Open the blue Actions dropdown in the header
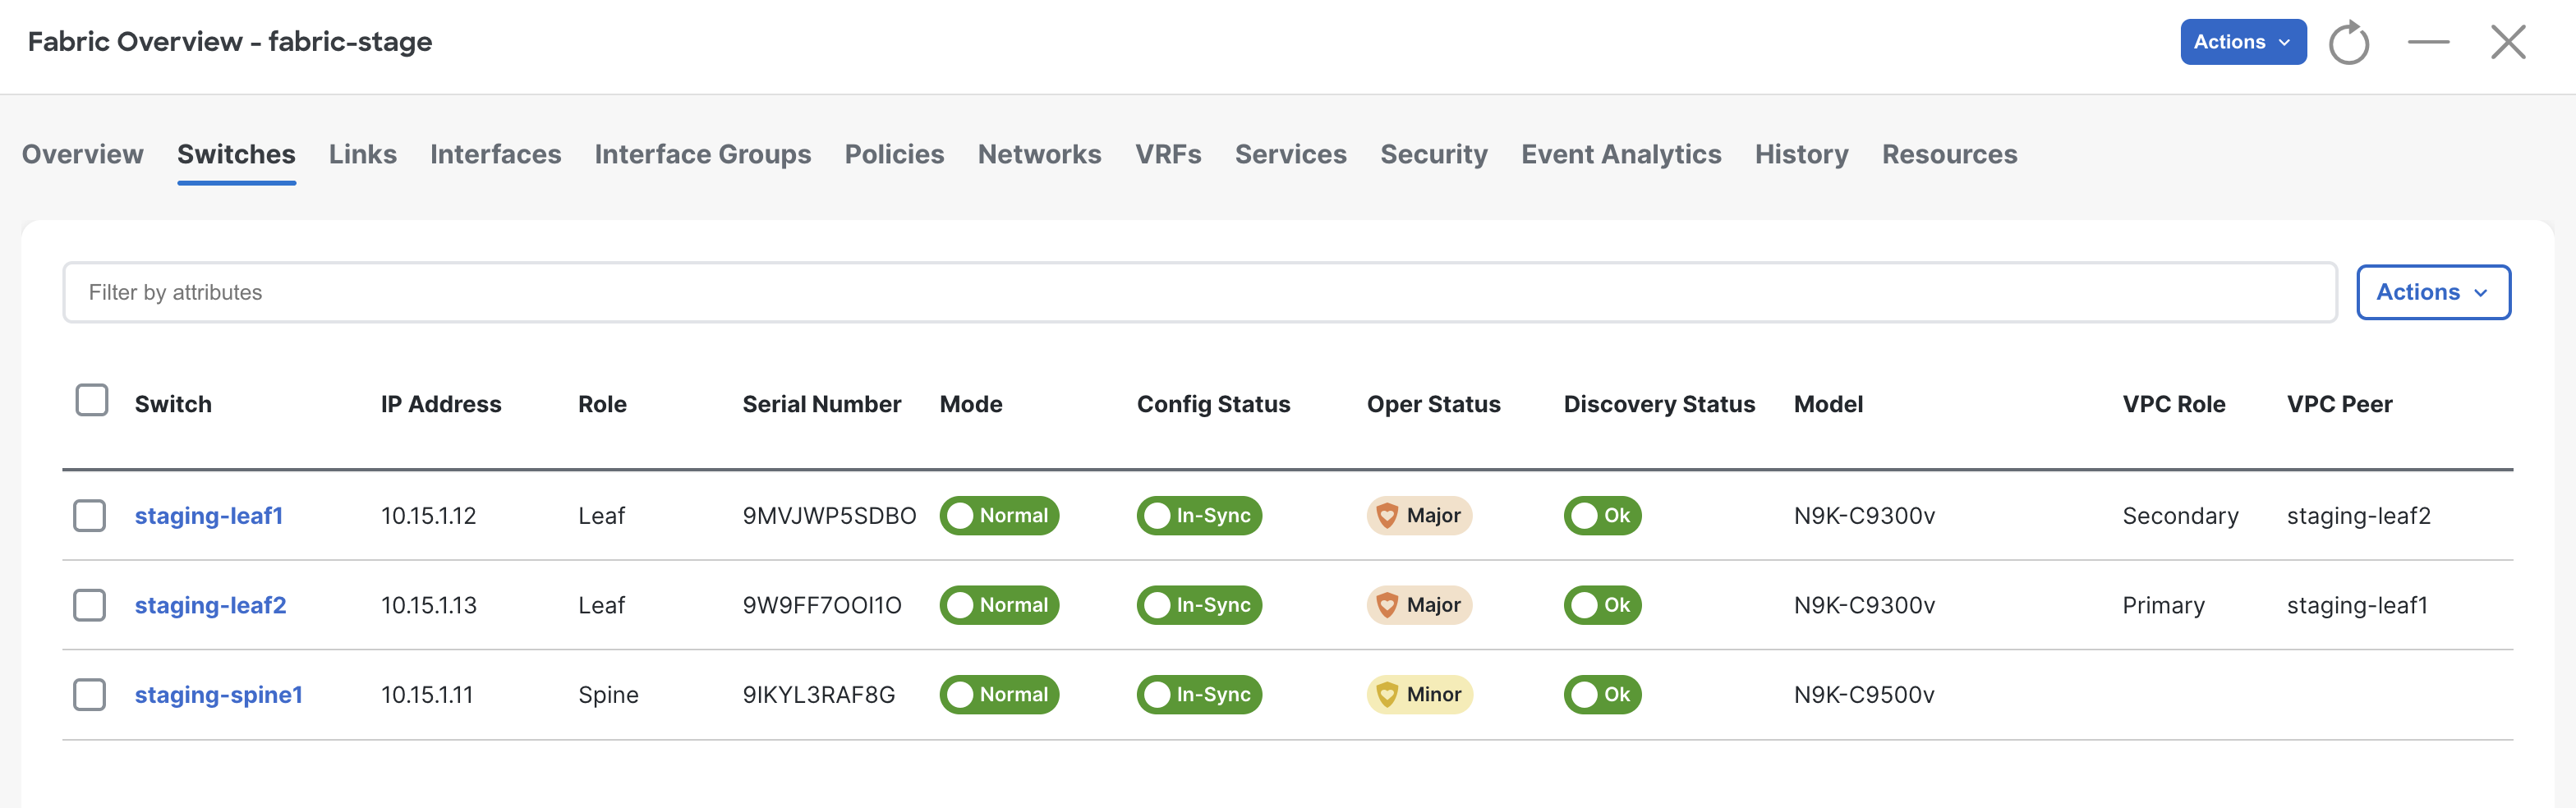Screen dimensions: 2576x808 click(x=2243, y=42)
